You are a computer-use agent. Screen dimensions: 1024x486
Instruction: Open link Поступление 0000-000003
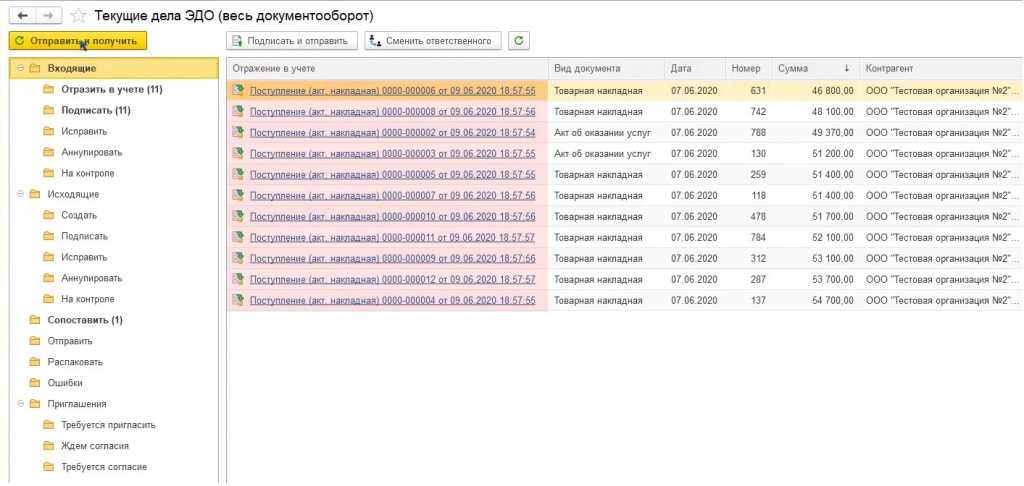392,154
